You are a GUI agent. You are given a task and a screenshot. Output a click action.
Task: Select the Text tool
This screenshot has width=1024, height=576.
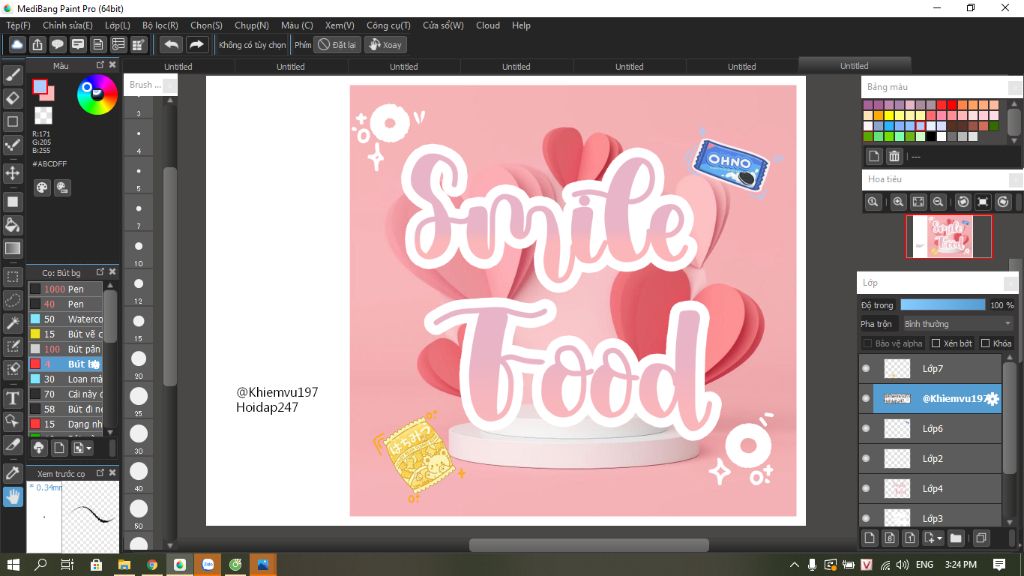(x=12, y=398)
